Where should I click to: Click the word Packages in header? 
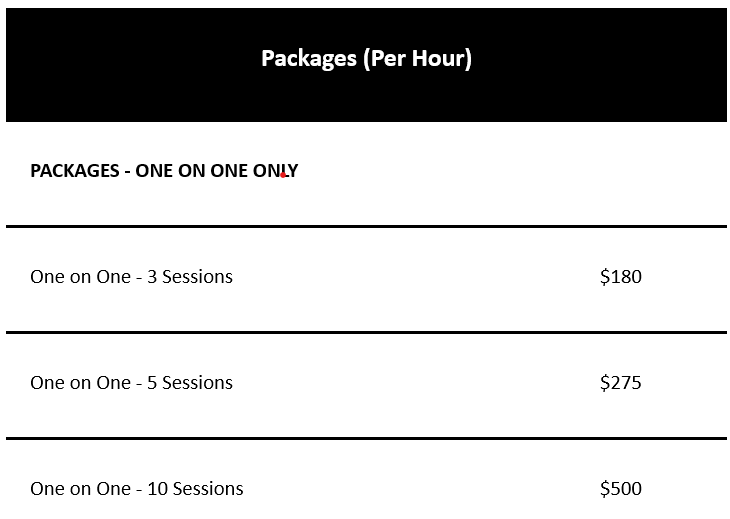click(x=309, y=59)
